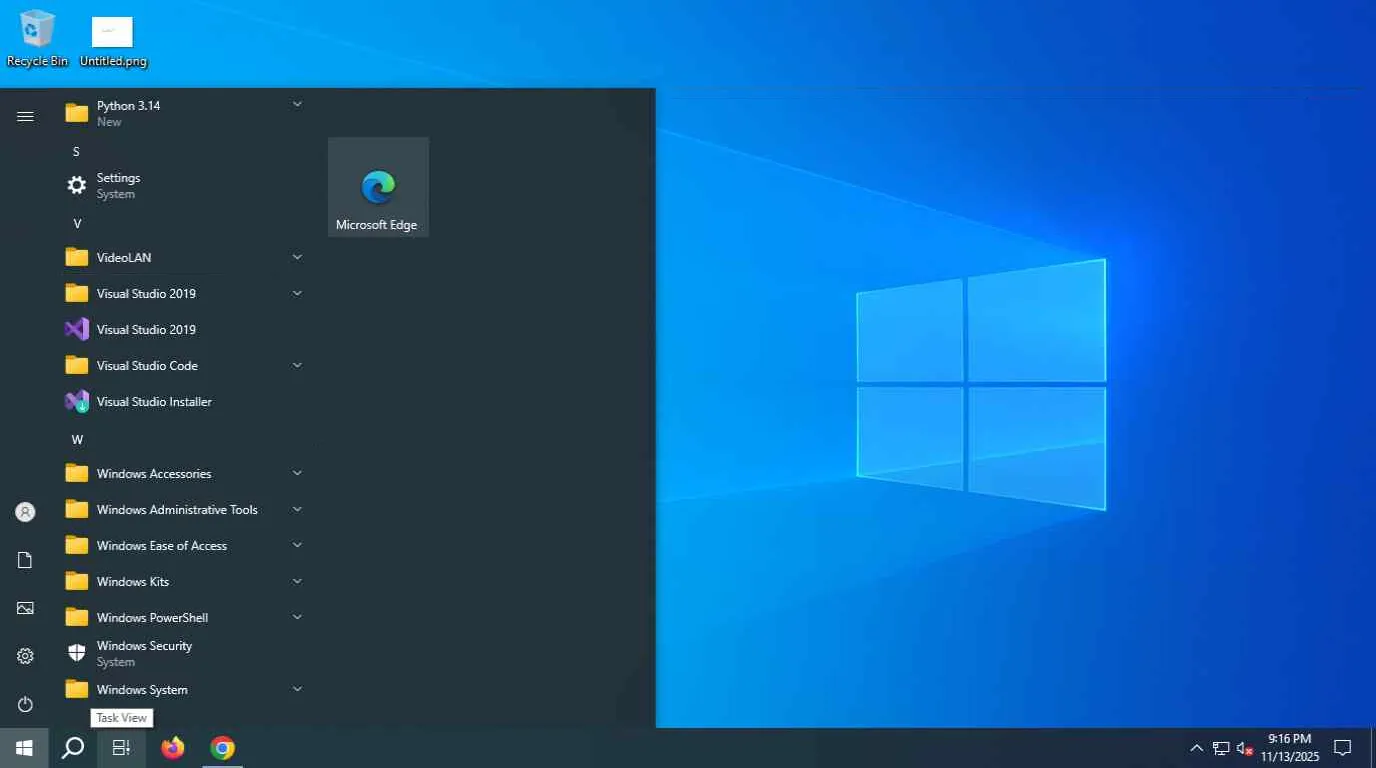Image resolution: width=1376 pixels, height=768 pixels.
Task: Expand the Windows Accessories folder
Action: (x=185, y=473)
